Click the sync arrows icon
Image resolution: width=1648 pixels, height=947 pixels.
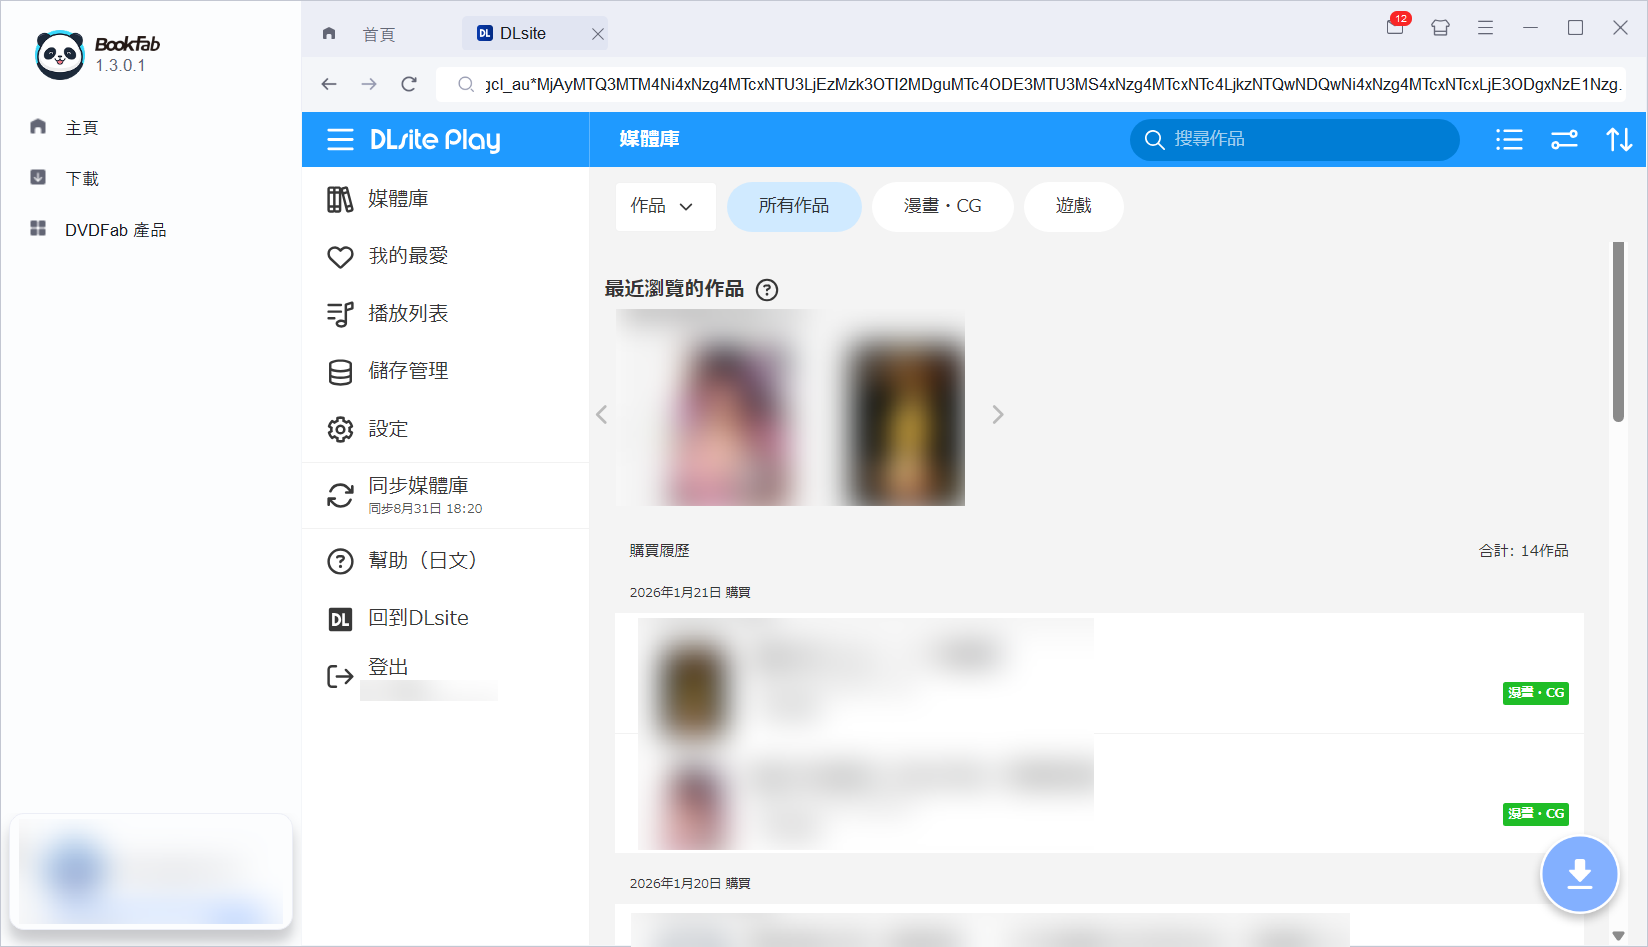pyautogui.click(x=340, y=495)
